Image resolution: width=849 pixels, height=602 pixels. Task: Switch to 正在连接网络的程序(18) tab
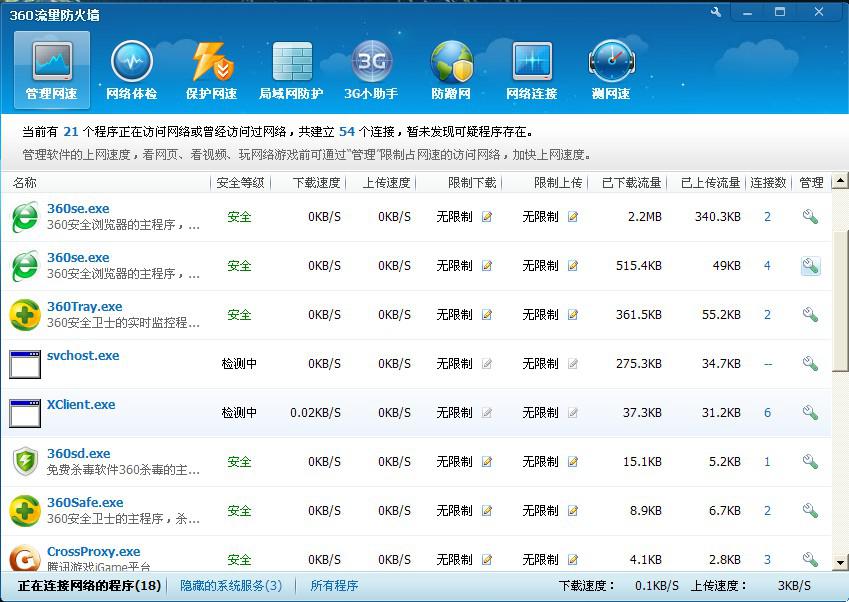[x=89, y=586]
